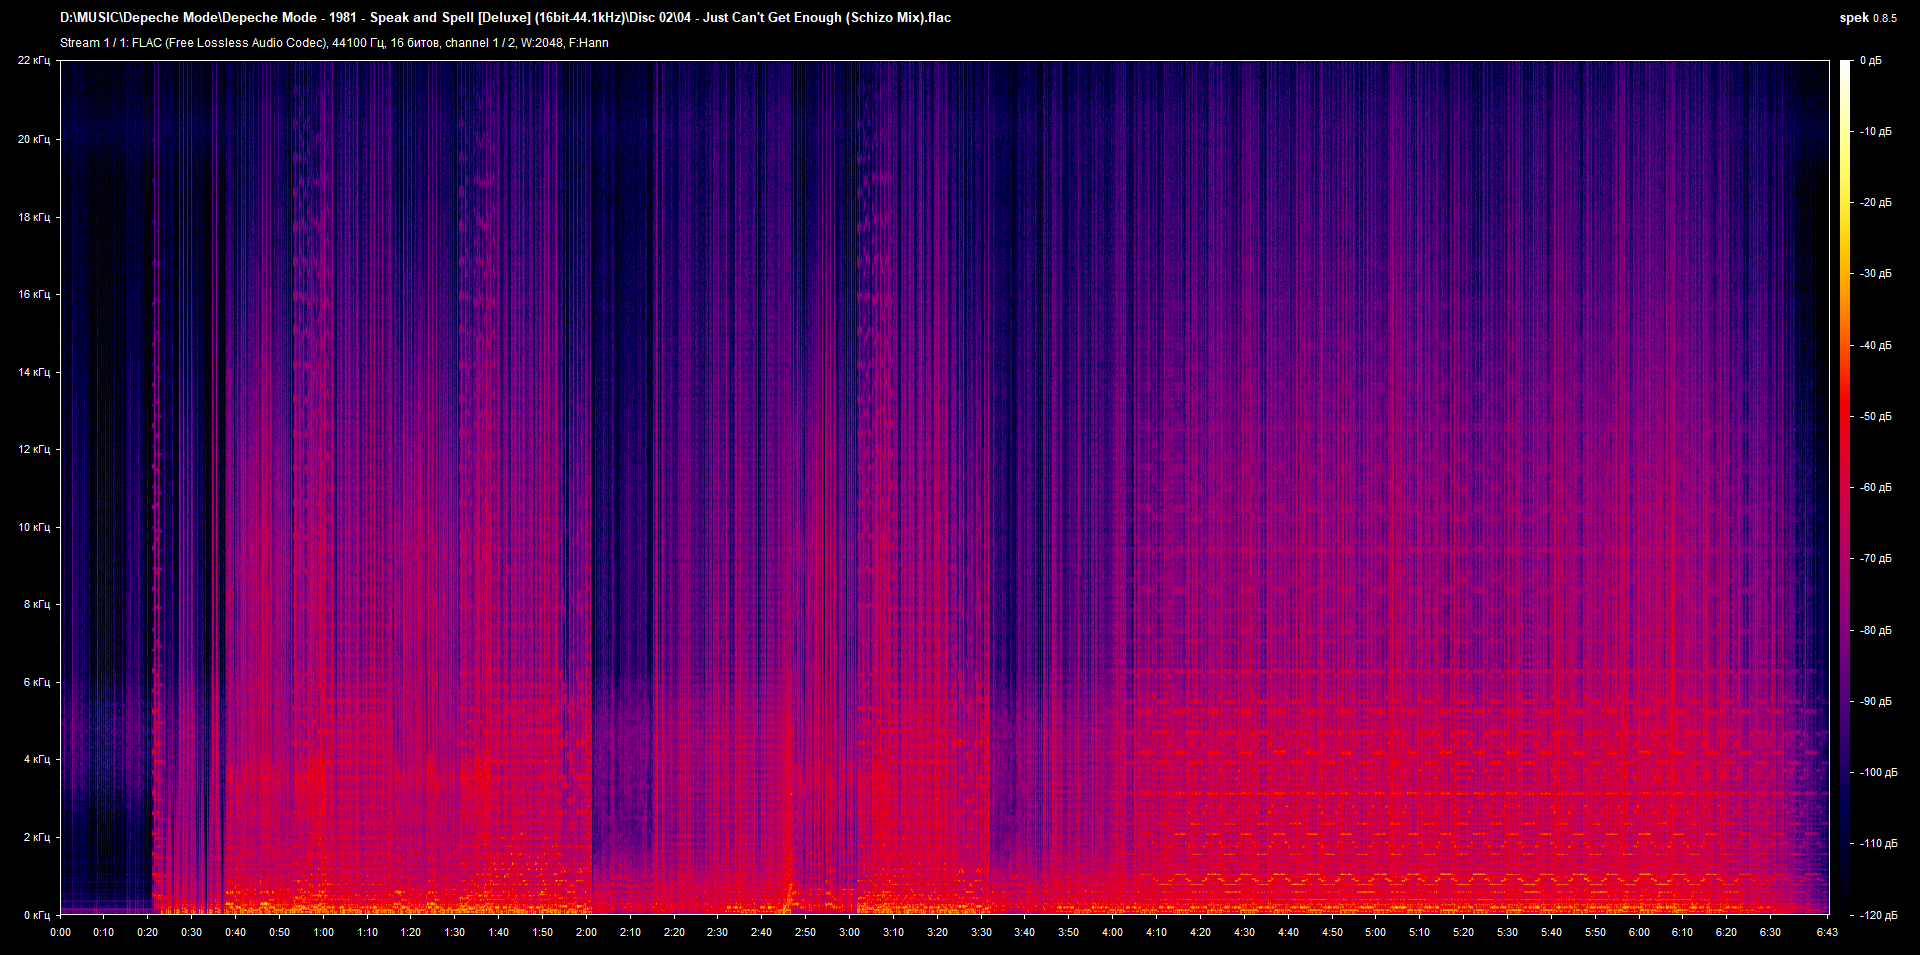The height and width of the screenshot is (955, 1920).
Task: Click the file path title text
Action: click(505, 18)
